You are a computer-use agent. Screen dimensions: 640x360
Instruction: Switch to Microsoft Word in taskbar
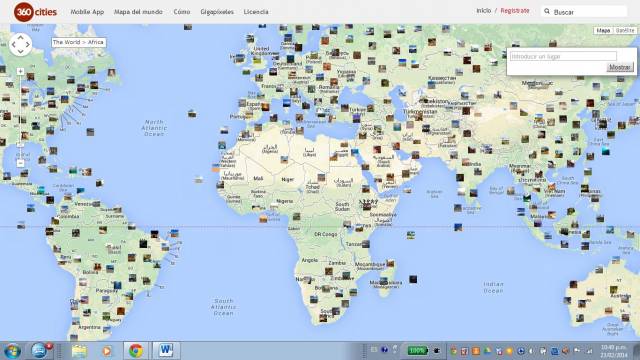pos(166,351)
